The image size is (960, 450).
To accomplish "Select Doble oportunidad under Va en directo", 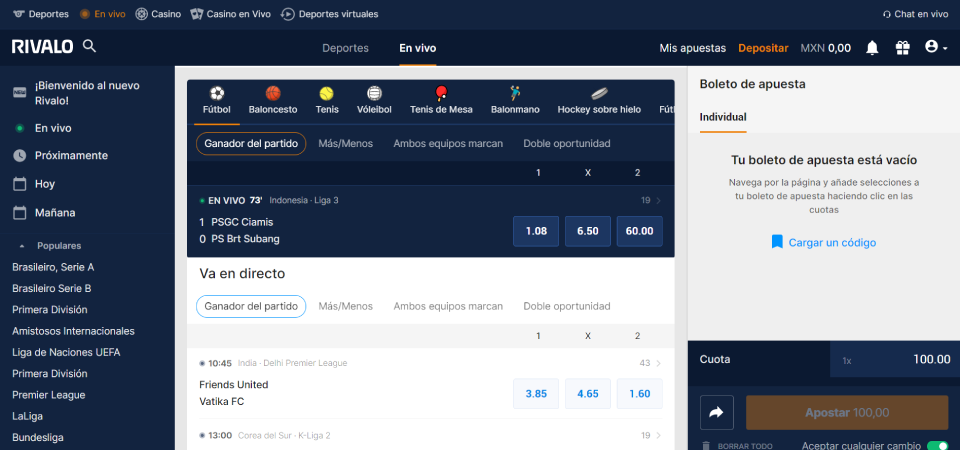I will tap(567, 306).
